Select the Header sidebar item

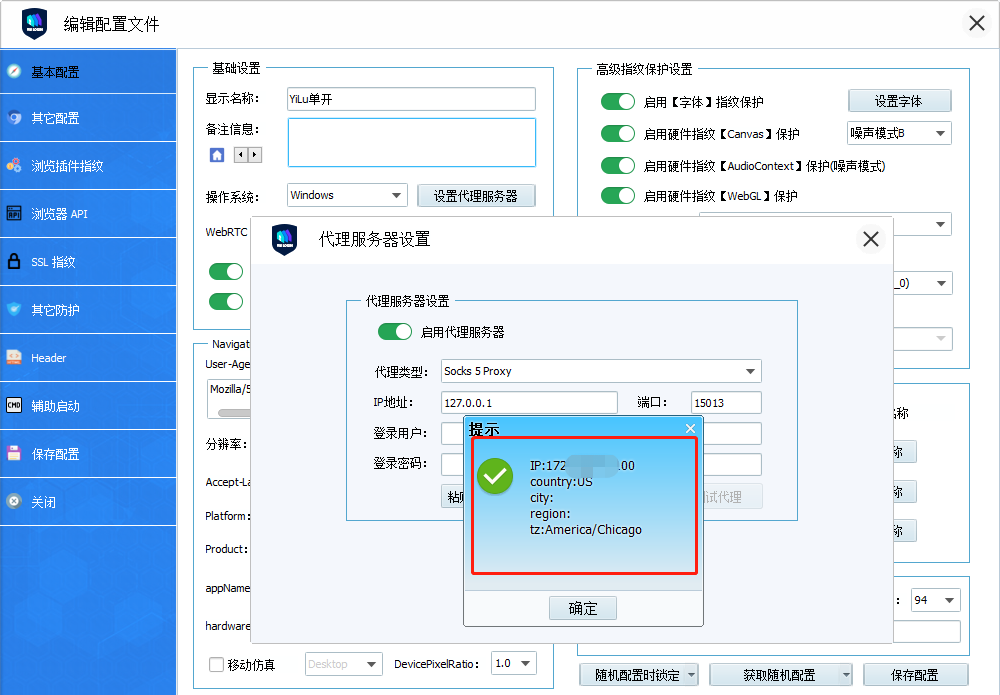tap(49, 358)
